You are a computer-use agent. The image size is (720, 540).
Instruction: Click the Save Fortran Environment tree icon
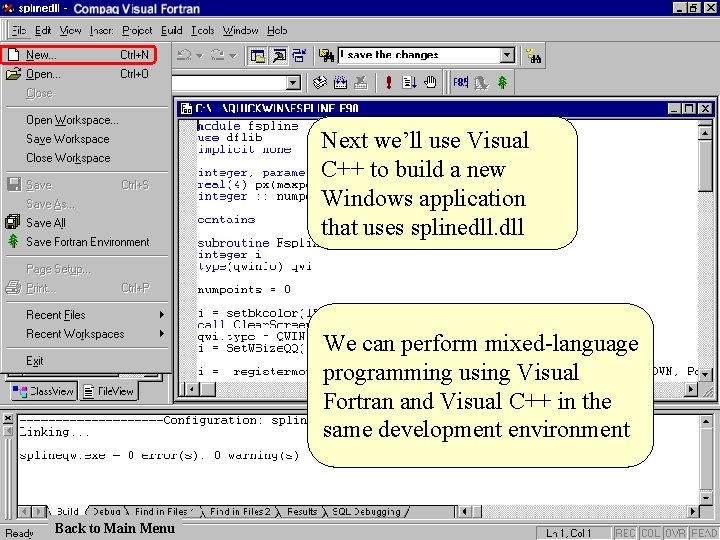[13, 241]
